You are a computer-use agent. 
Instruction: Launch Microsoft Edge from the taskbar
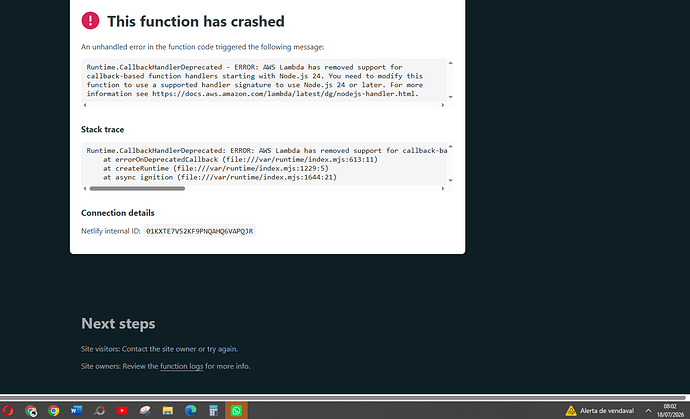[x=191, y=411]
